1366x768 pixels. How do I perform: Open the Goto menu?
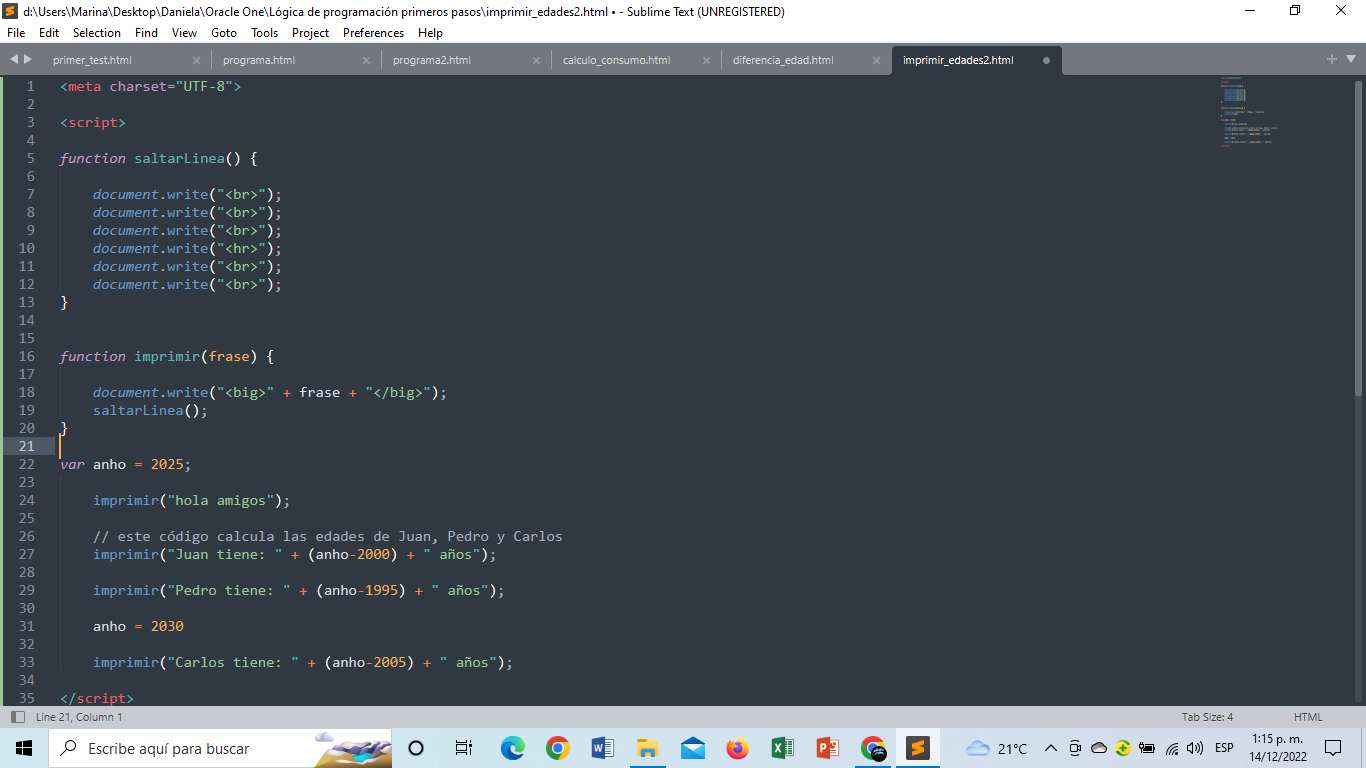point(224,32)
